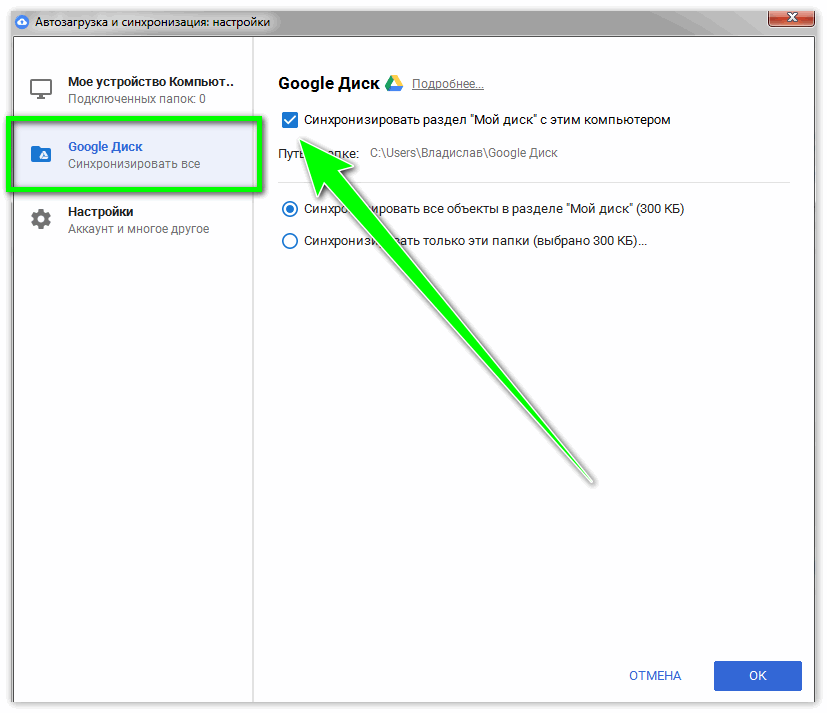Click the Подключенных папок: 0 subtitle

point(137,99)
